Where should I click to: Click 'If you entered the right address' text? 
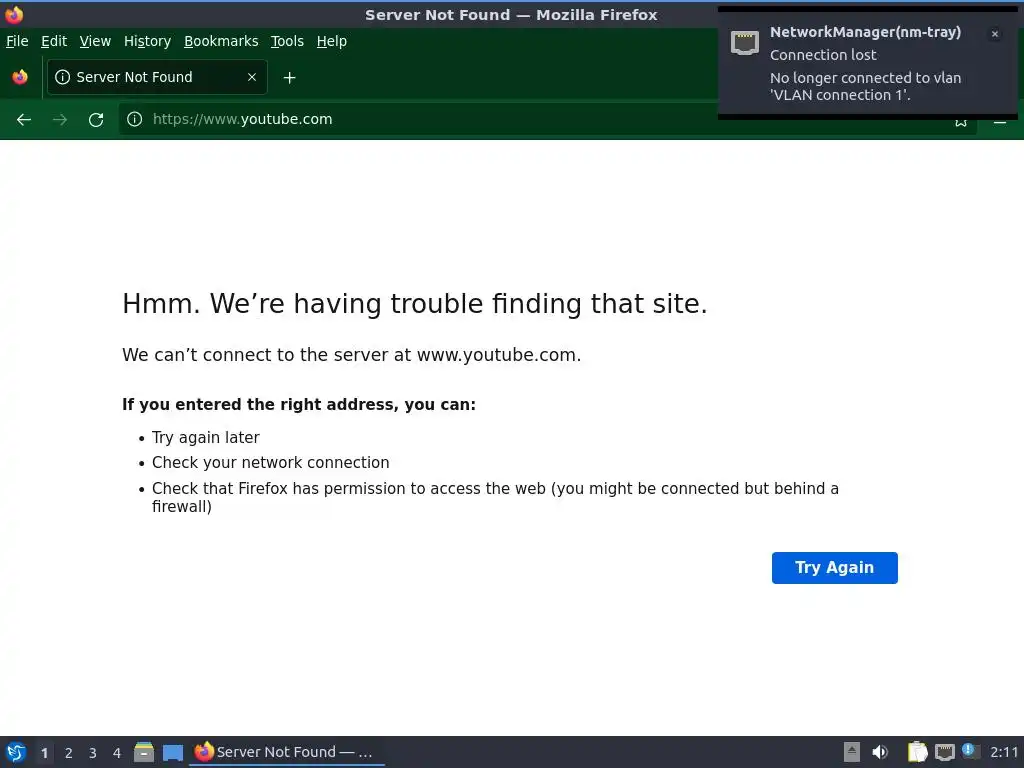[299, 405]
